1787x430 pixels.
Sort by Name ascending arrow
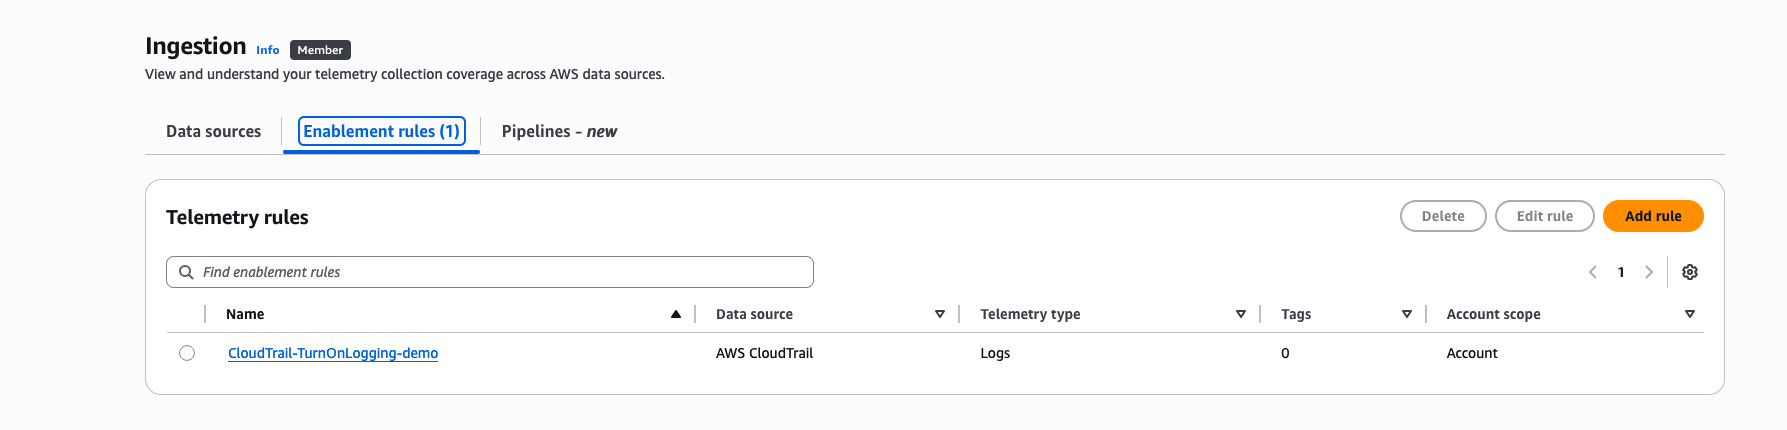pyautogui.click(x=676, y=314)
